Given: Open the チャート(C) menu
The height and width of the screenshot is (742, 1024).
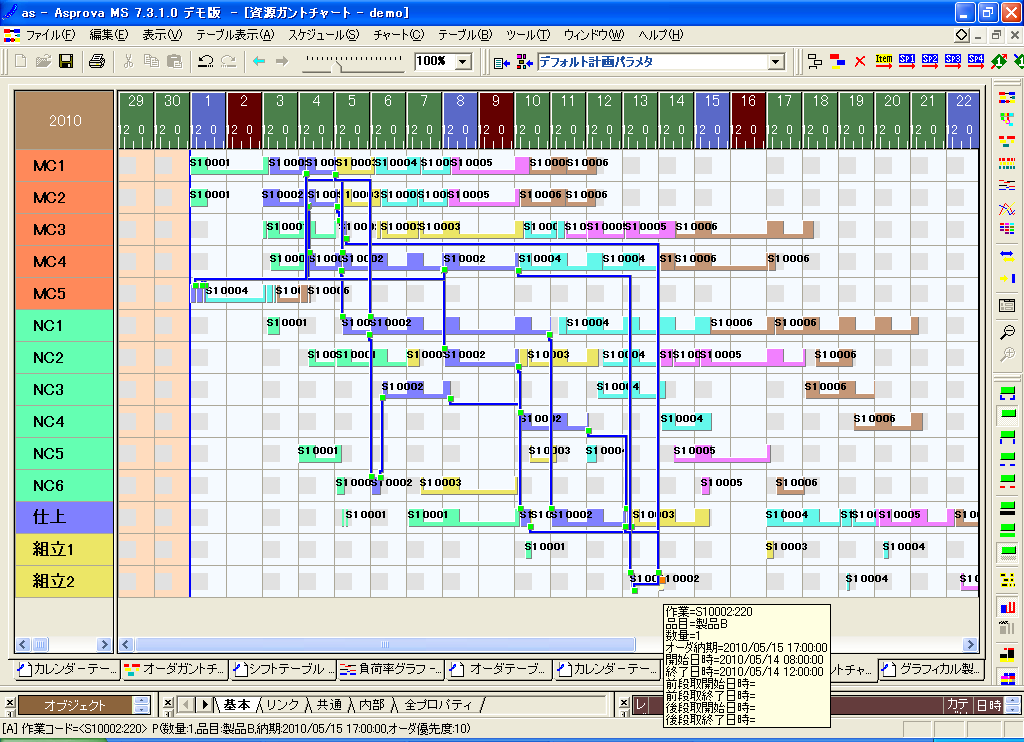Looking at the screenshot, I should tap(398, 35).
